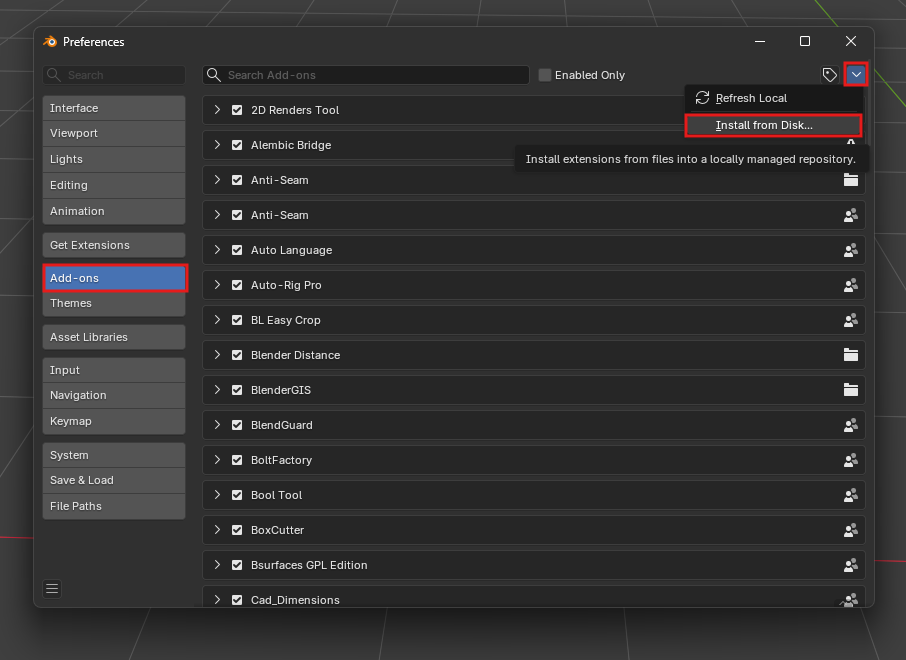Click the community icon on the BoxCutter row

point(851,530)
